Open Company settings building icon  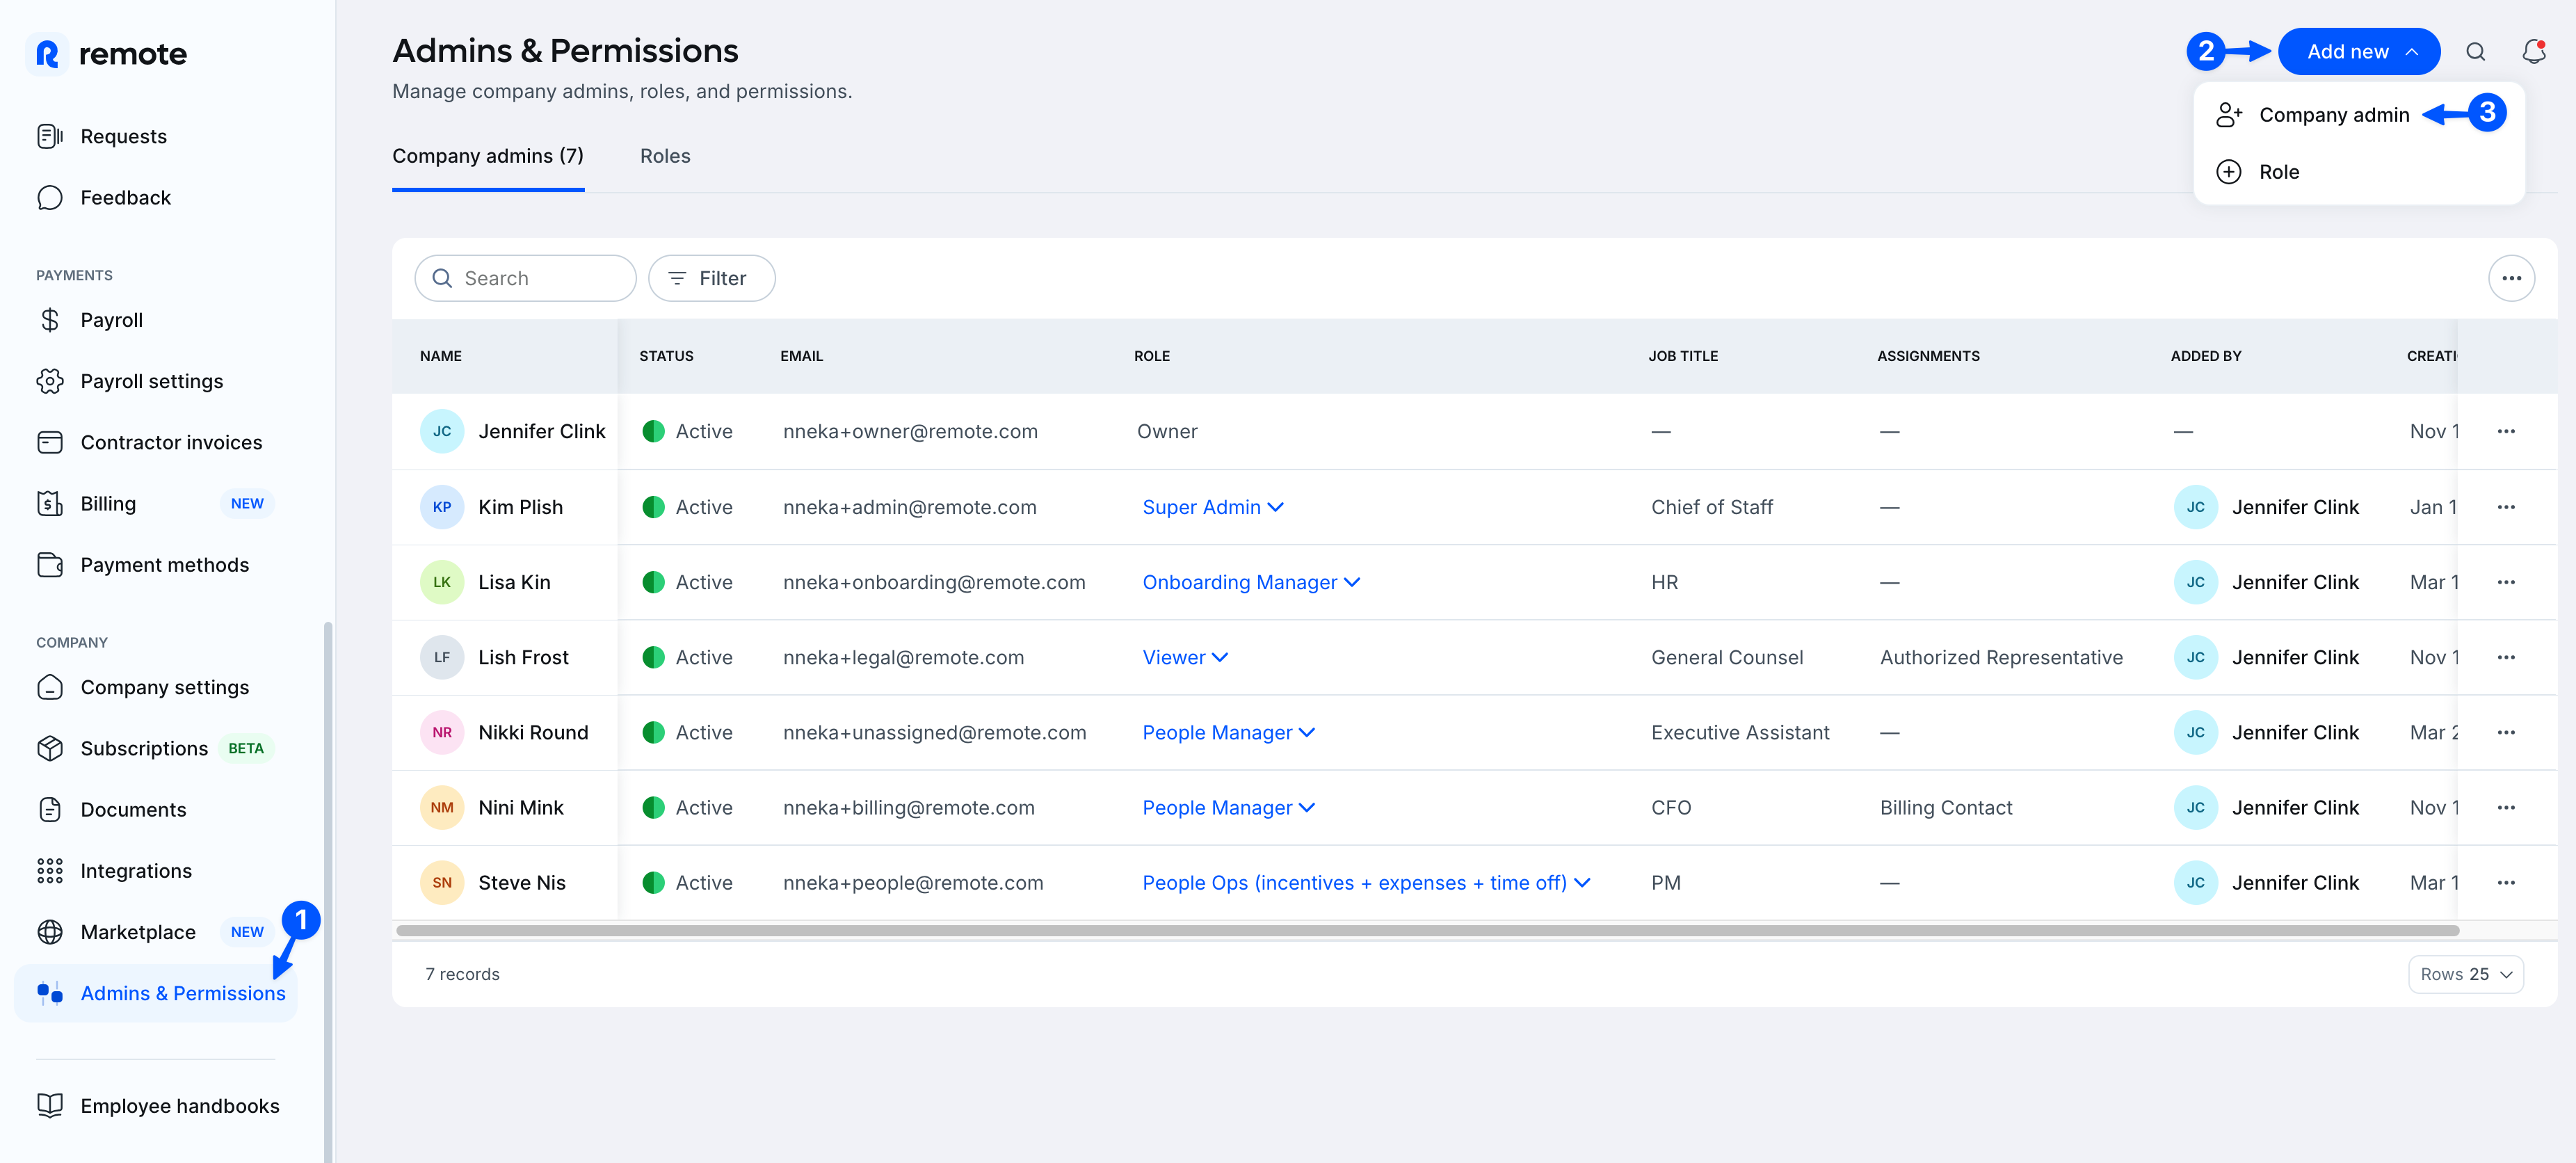point(50,687)
